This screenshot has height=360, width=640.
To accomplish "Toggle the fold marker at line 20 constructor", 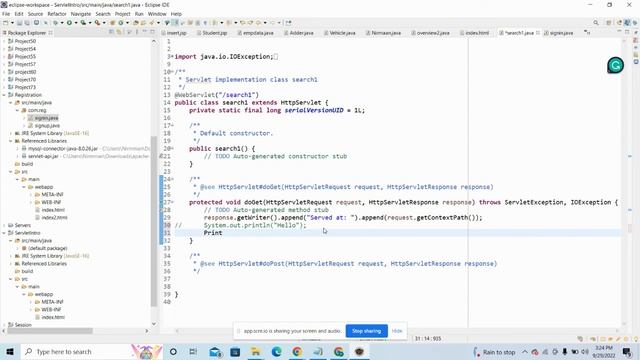I will [x=172, y=149].
